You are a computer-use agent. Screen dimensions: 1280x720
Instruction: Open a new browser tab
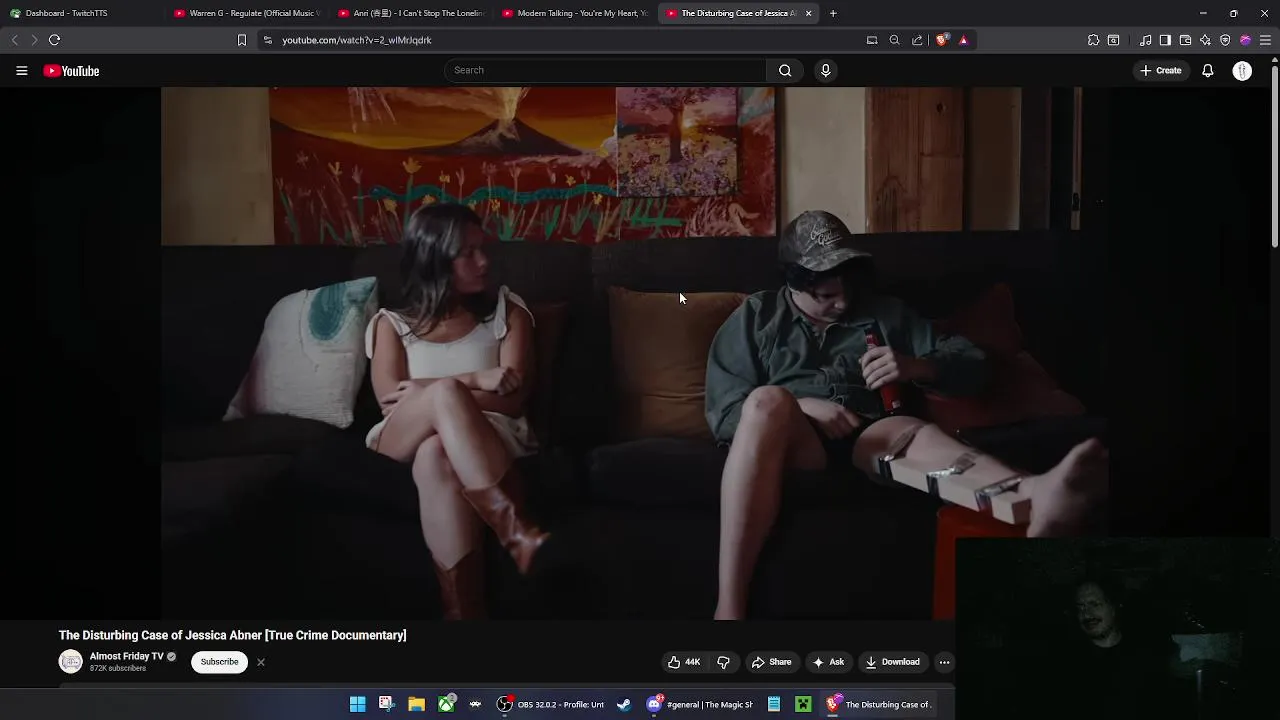pyautogui.click(x=833, y=13)
